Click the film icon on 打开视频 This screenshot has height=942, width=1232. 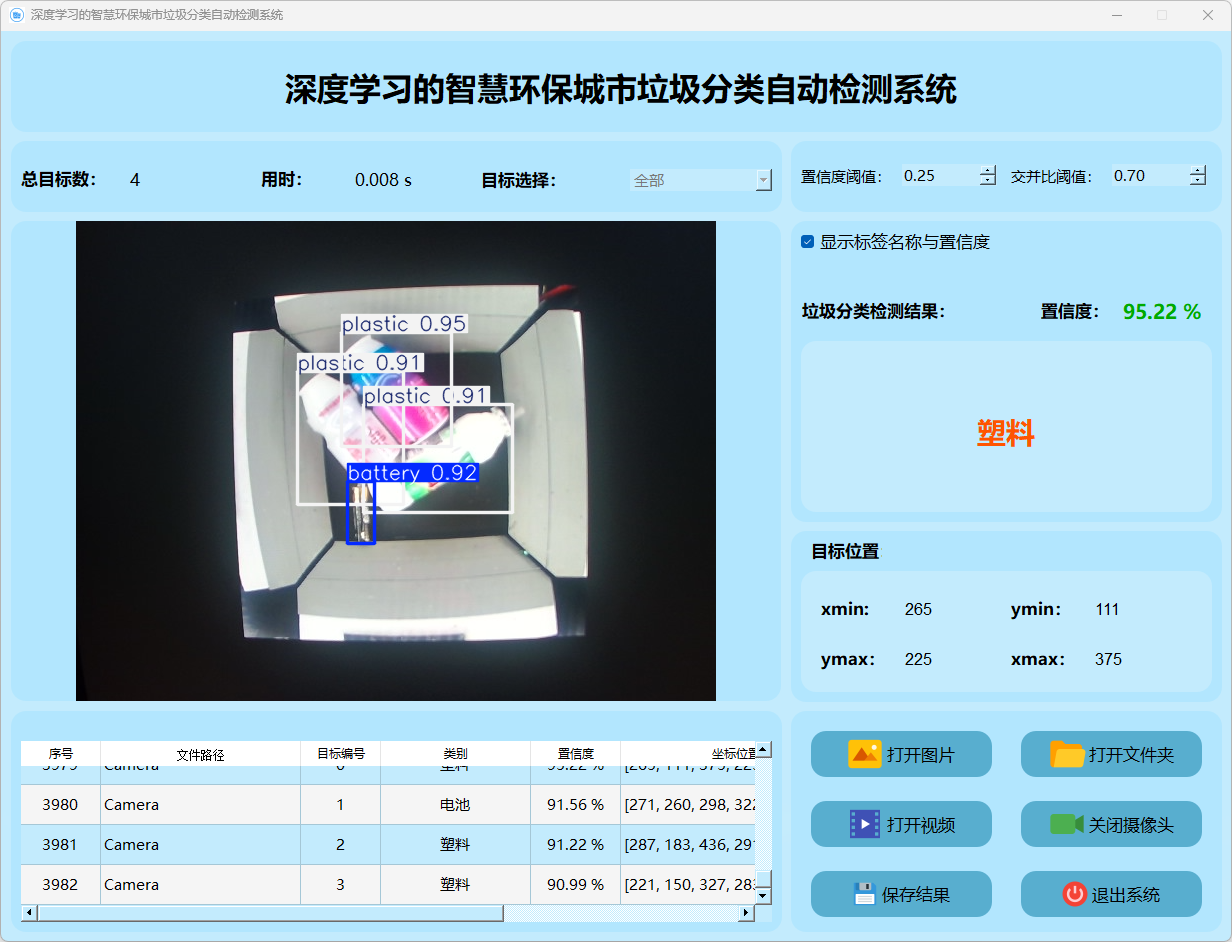coord(864,824)
